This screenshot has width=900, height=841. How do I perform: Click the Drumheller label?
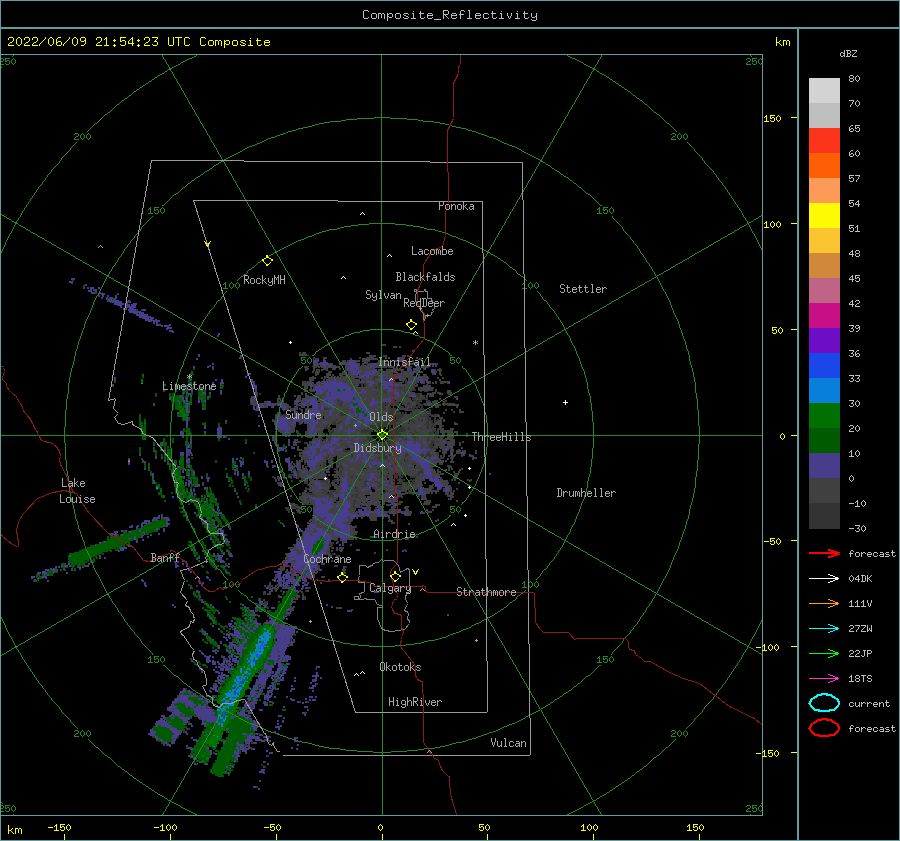(x=586, y=493)
